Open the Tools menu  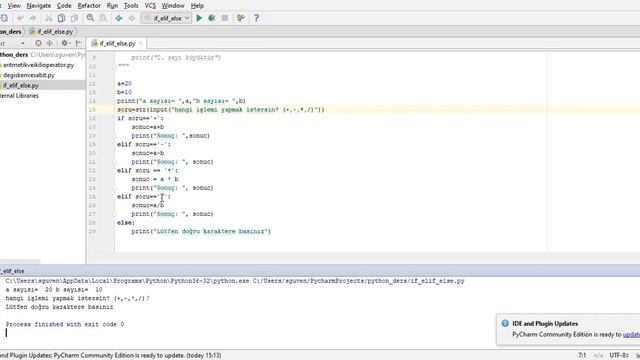131,6
